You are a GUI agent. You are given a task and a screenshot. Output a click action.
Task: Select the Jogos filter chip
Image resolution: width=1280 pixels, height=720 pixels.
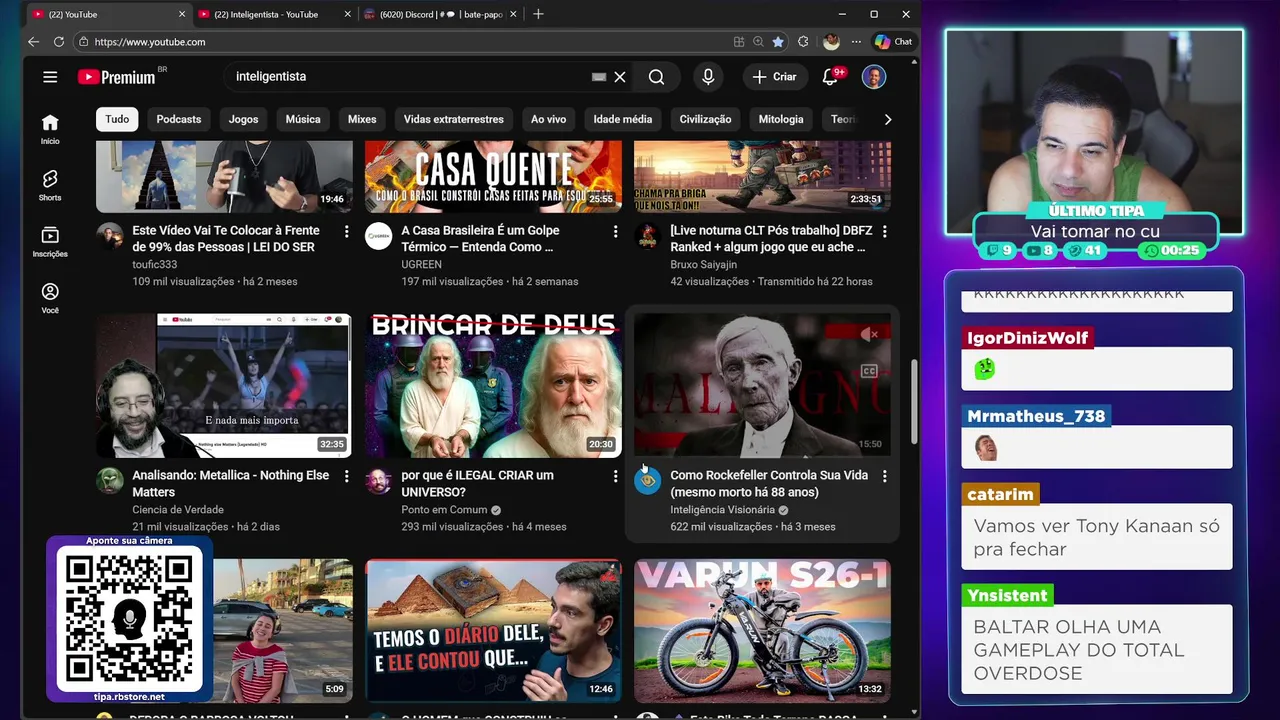(243, 119)
